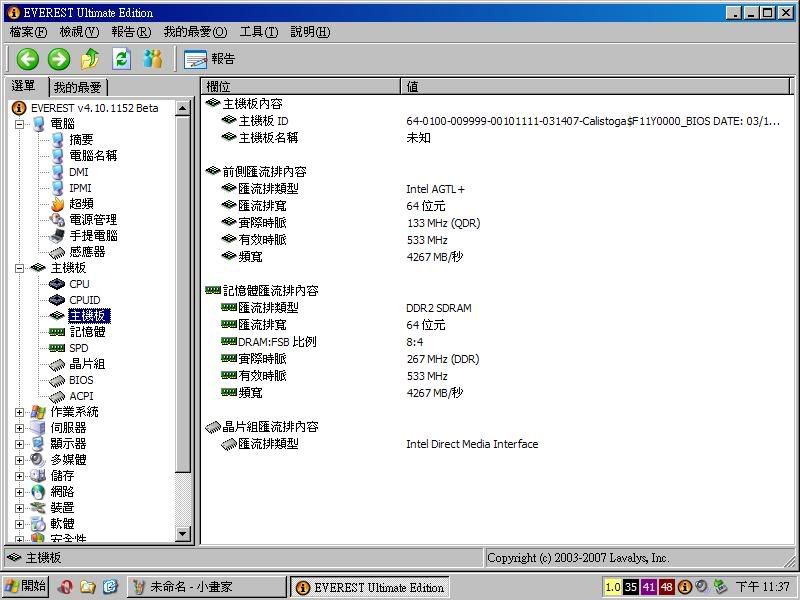This screenshot has height=600, width=800.
Task: Select 電腦名稱 in the tree
Action: tap(93, 156)
